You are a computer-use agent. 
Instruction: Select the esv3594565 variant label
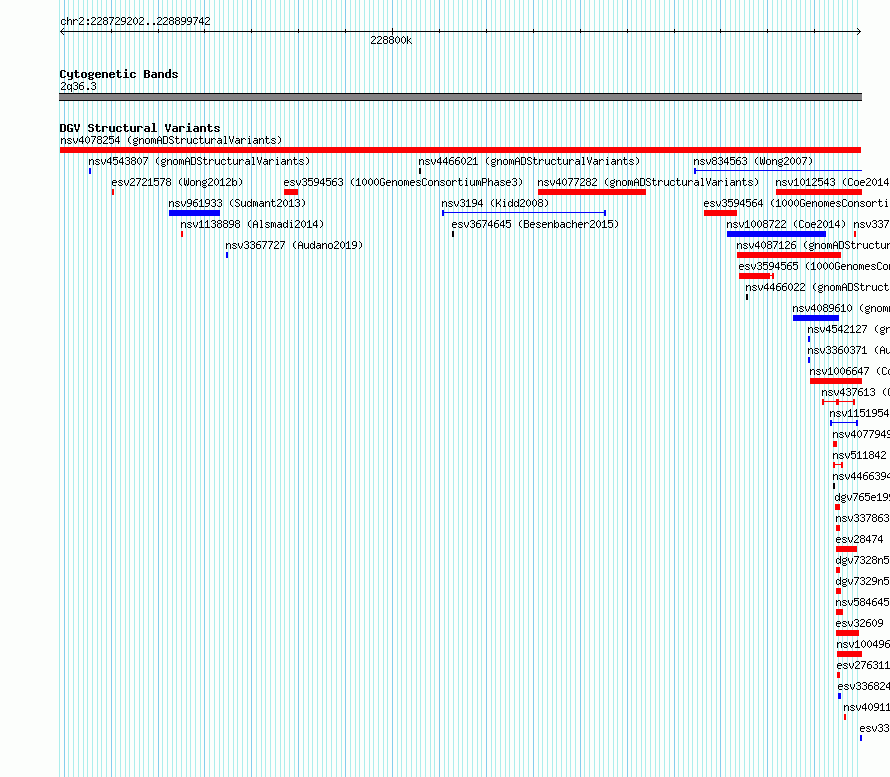[x=814, y=266]
